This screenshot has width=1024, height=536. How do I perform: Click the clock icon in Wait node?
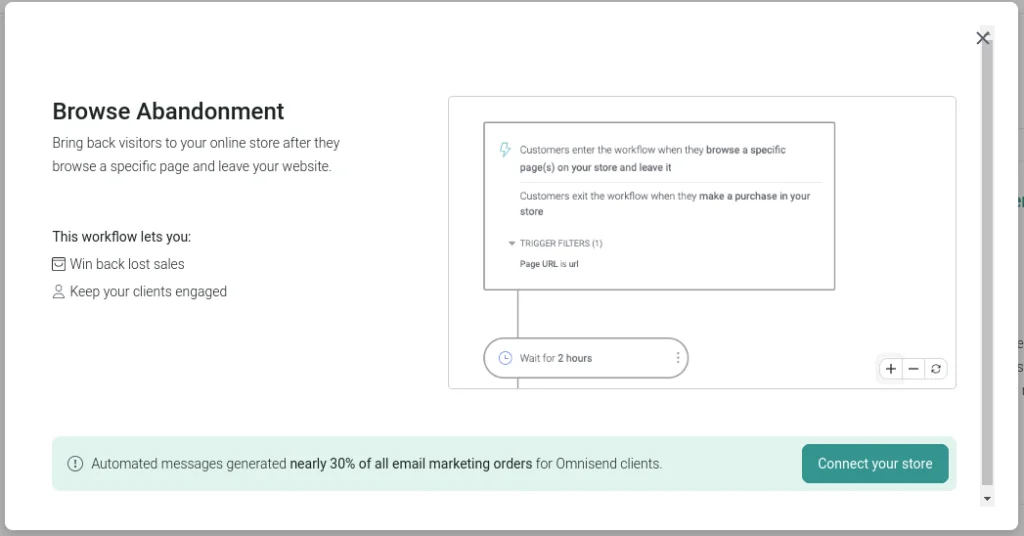point(505,358)
